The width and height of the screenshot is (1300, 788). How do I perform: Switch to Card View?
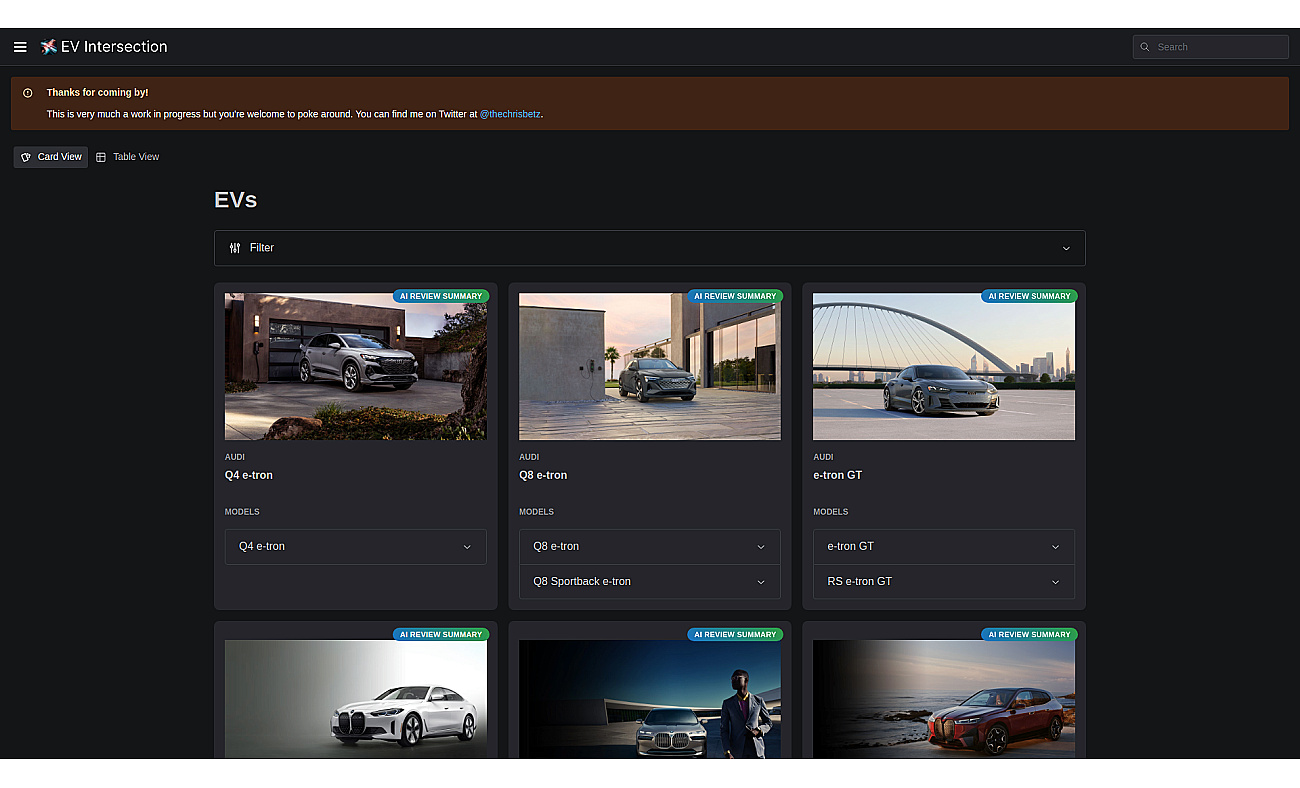pyautogui.click(x=51, y=157)
